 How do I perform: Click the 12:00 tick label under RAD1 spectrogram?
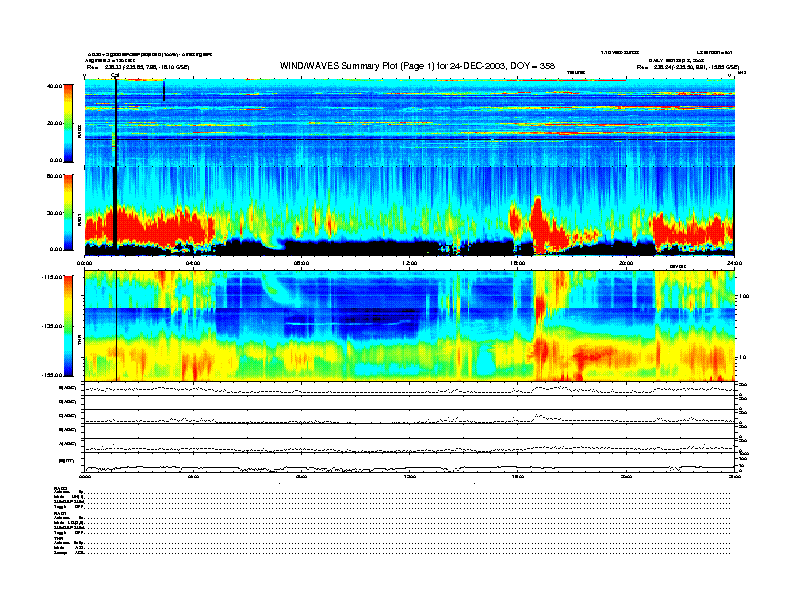410,263
